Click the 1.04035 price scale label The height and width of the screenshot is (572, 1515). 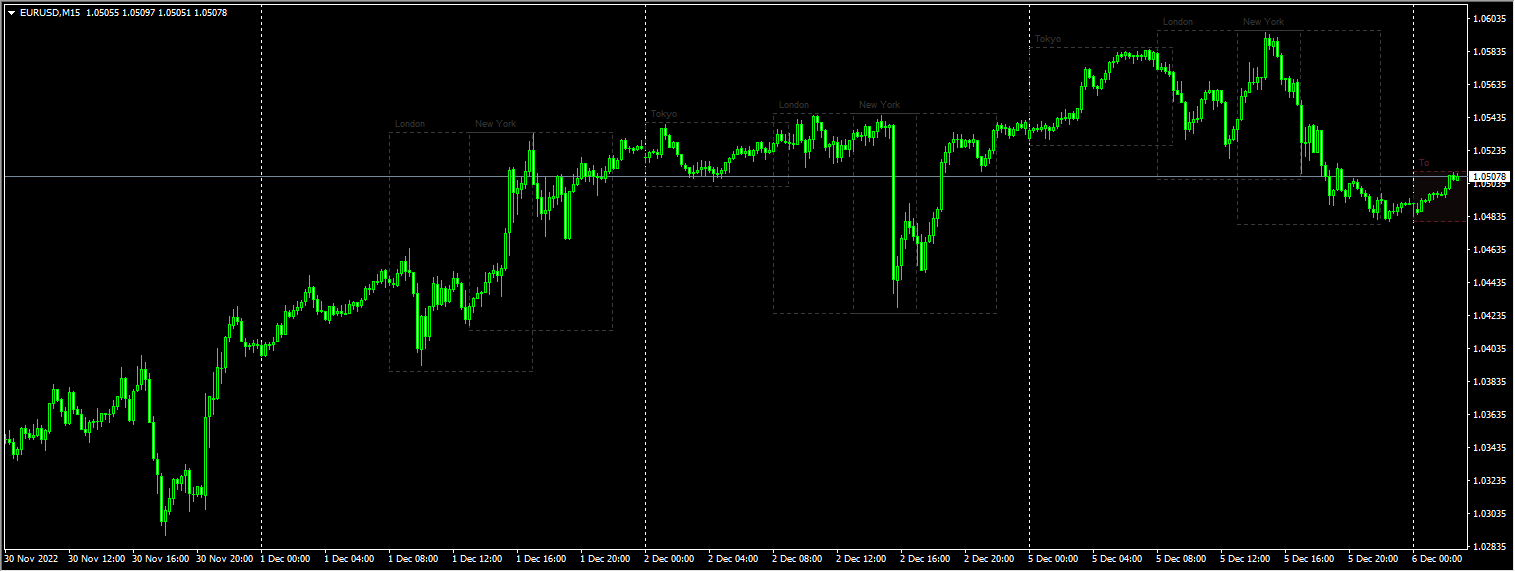[1490, 349]
